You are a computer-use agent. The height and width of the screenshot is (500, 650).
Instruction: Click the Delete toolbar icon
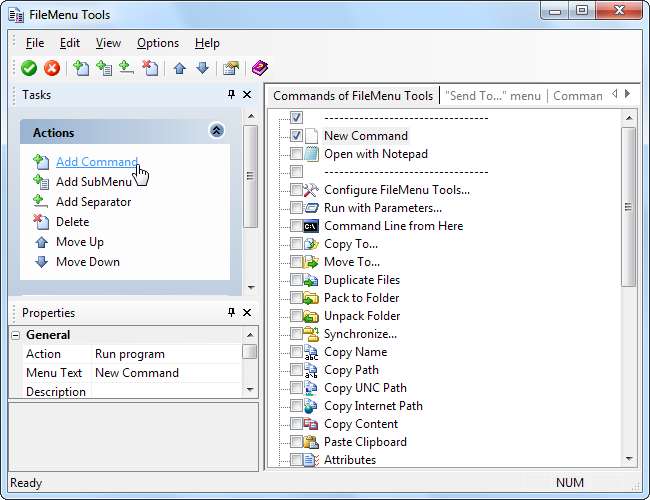(x=150, y=69)
